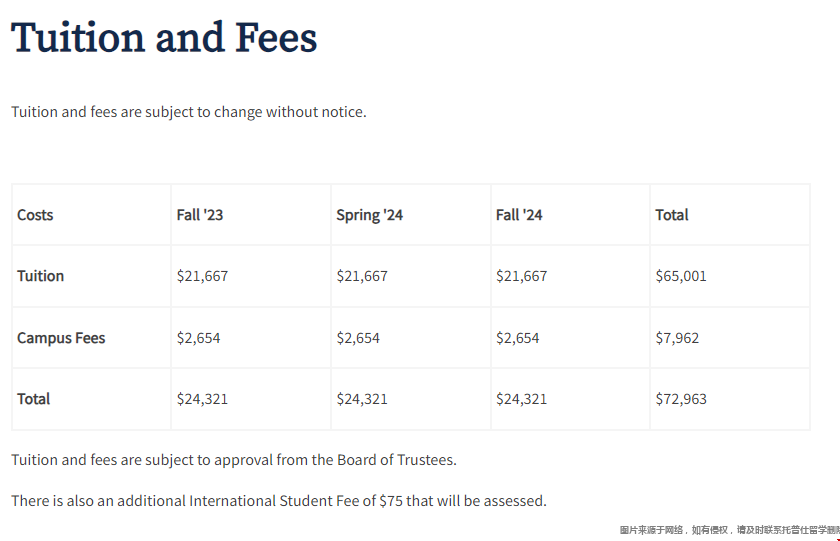Screen dimensions: 840x541
Task: Click the Campus Fees row label
Action: point(61,338)
